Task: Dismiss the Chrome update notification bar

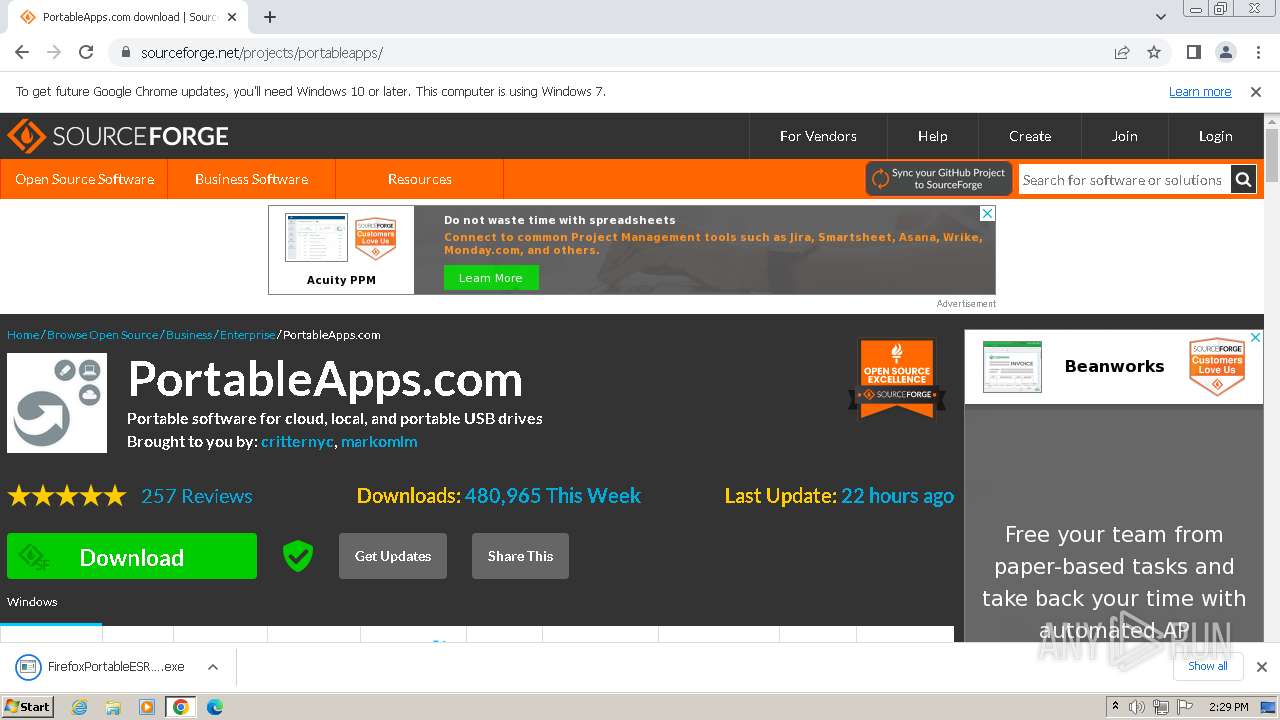Action: click(x=1256, y=92)
